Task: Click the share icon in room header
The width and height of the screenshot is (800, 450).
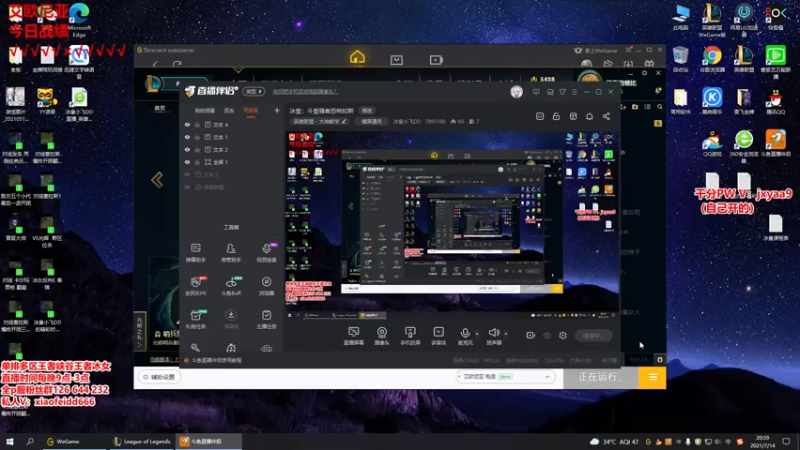Action: (x=606, y=116)
